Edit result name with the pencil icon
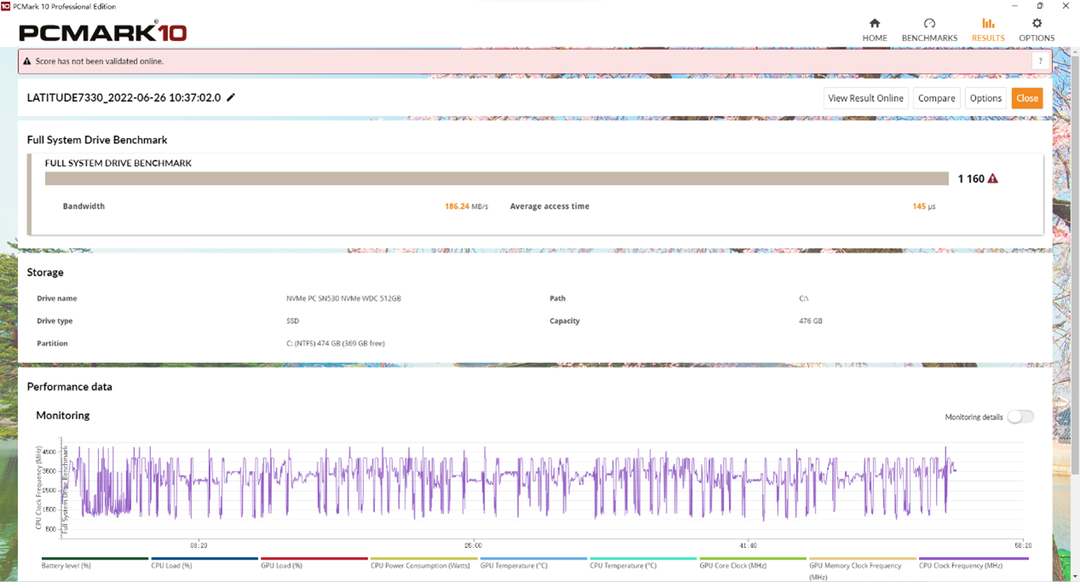 coord(231,97)
